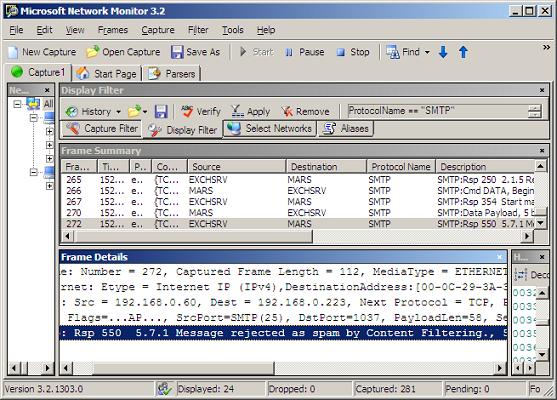Close the Hex Details panel

tap(542, 257)
